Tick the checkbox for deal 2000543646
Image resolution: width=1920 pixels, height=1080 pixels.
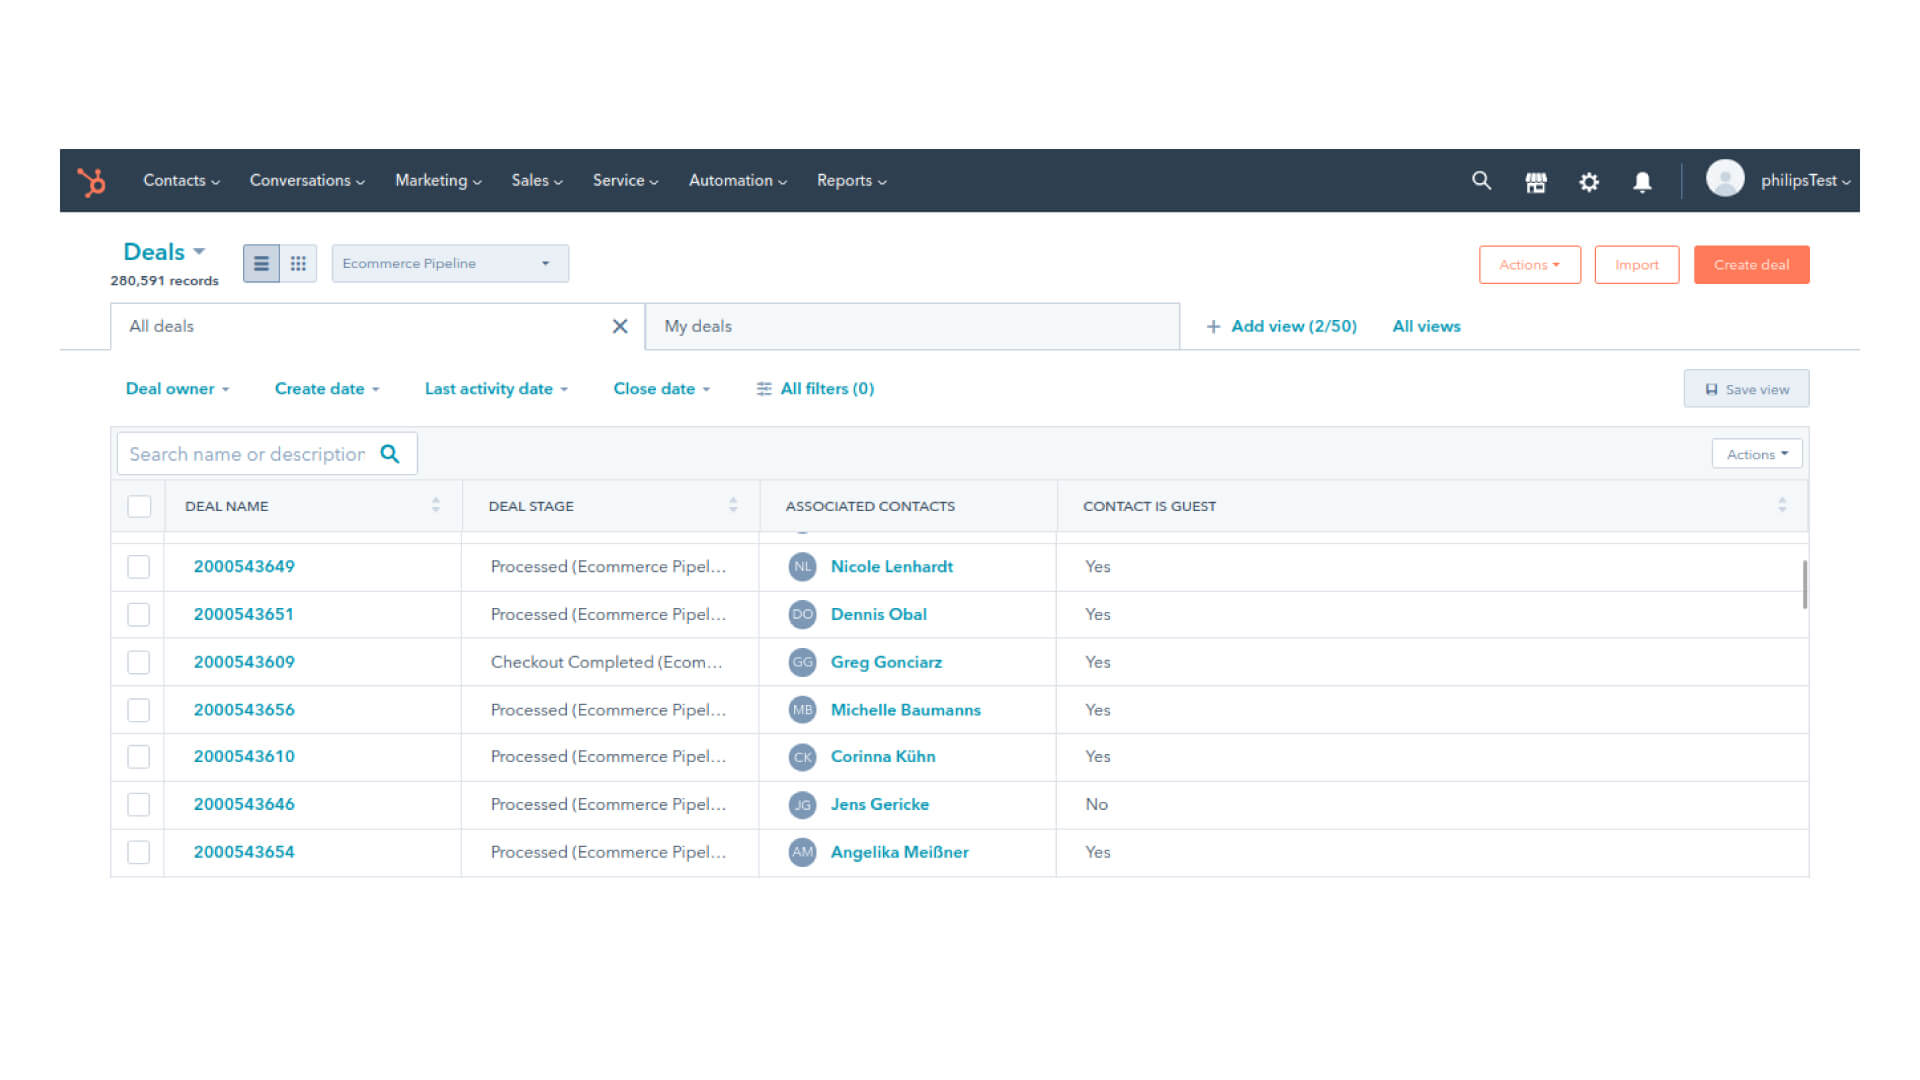click(139, 805)
